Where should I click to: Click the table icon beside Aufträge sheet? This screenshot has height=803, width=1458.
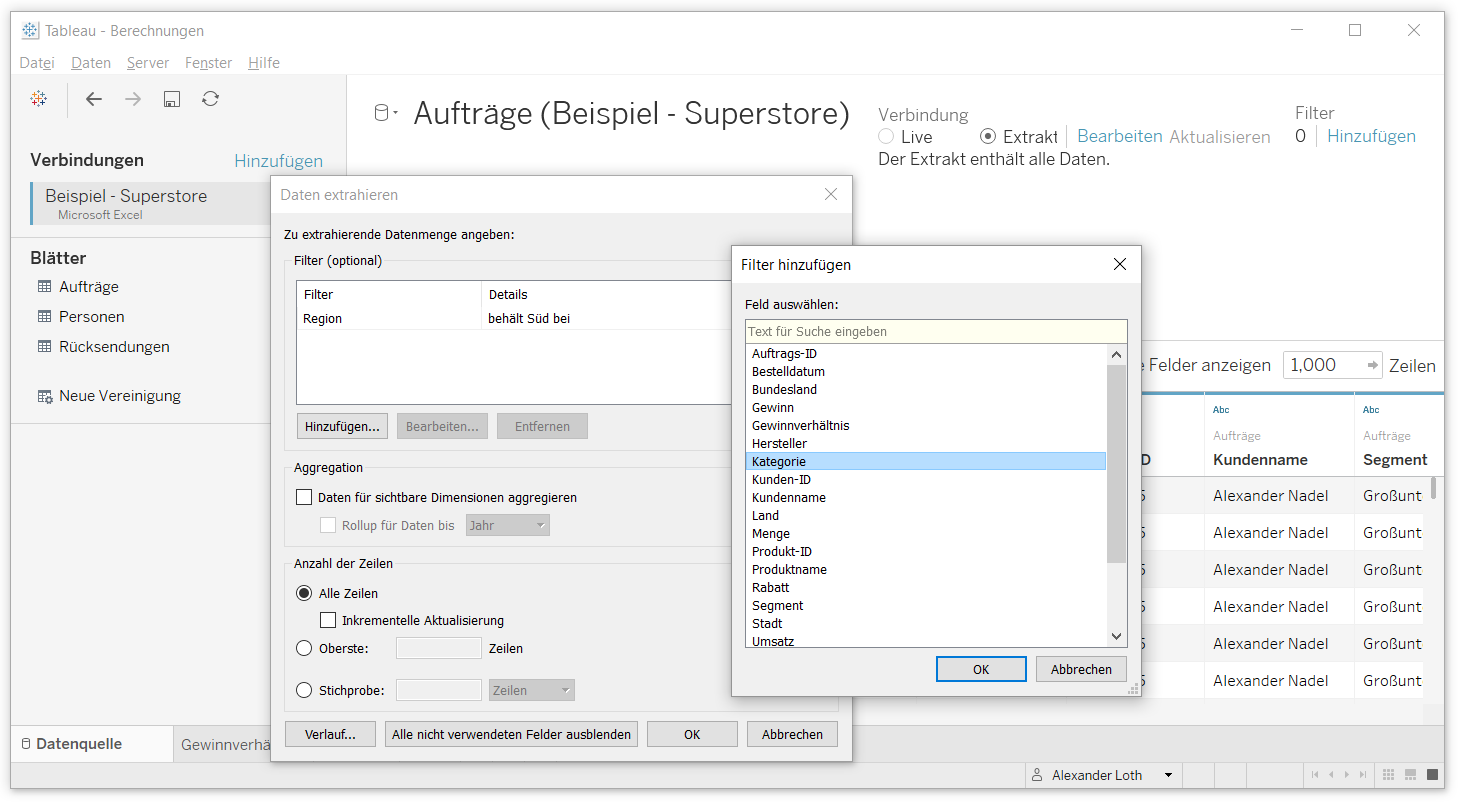tap(44, 287)
